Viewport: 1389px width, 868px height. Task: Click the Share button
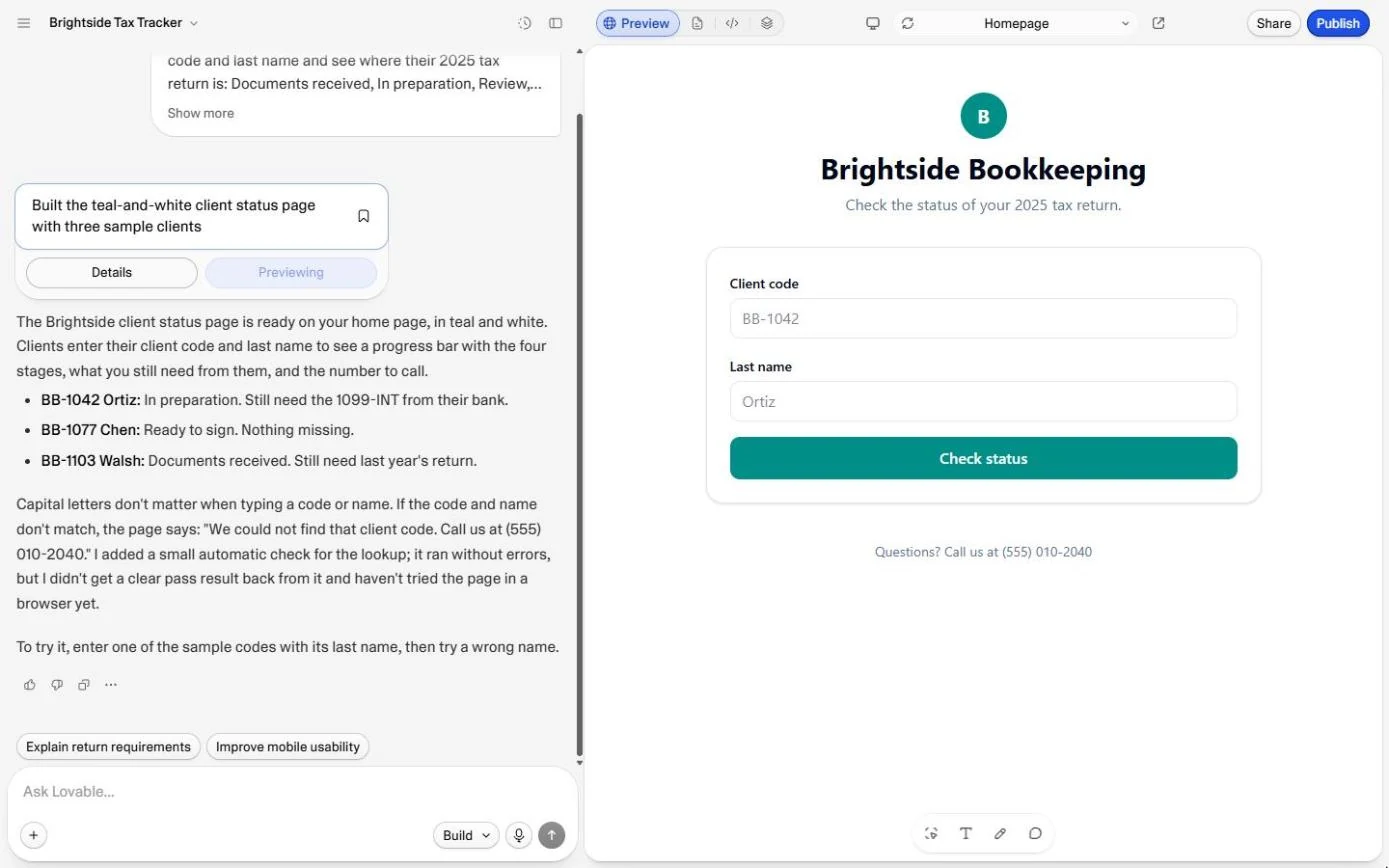pyautogui.click(x=1273, y=23)
